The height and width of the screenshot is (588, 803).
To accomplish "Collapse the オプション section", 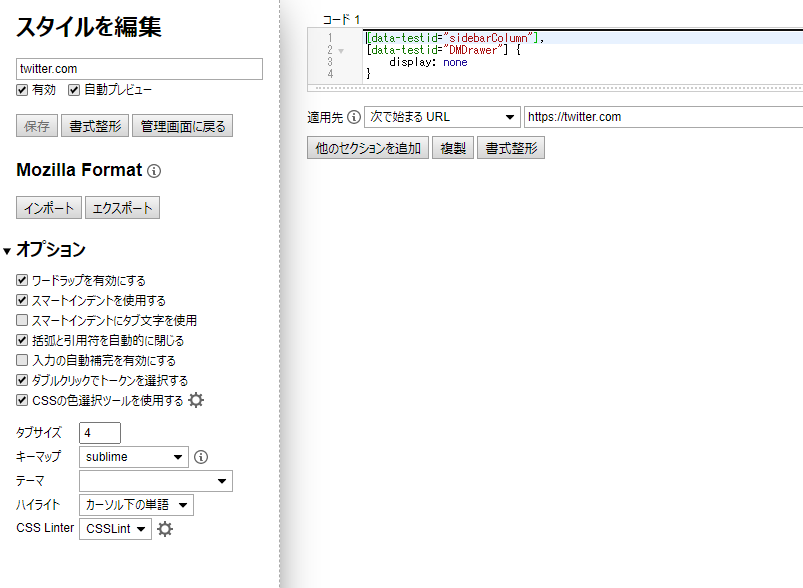I will pyautogui.click(x=7, y=250).
